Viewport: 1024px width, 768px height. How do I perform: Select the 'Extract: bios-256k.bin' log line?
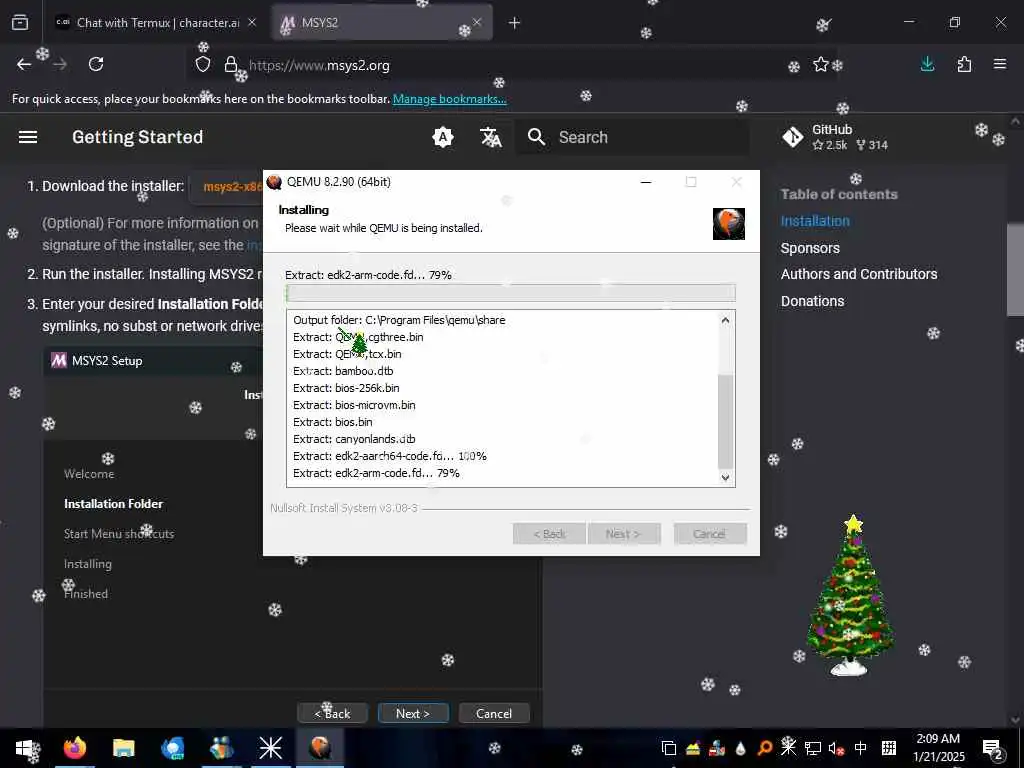pos(346,388)
